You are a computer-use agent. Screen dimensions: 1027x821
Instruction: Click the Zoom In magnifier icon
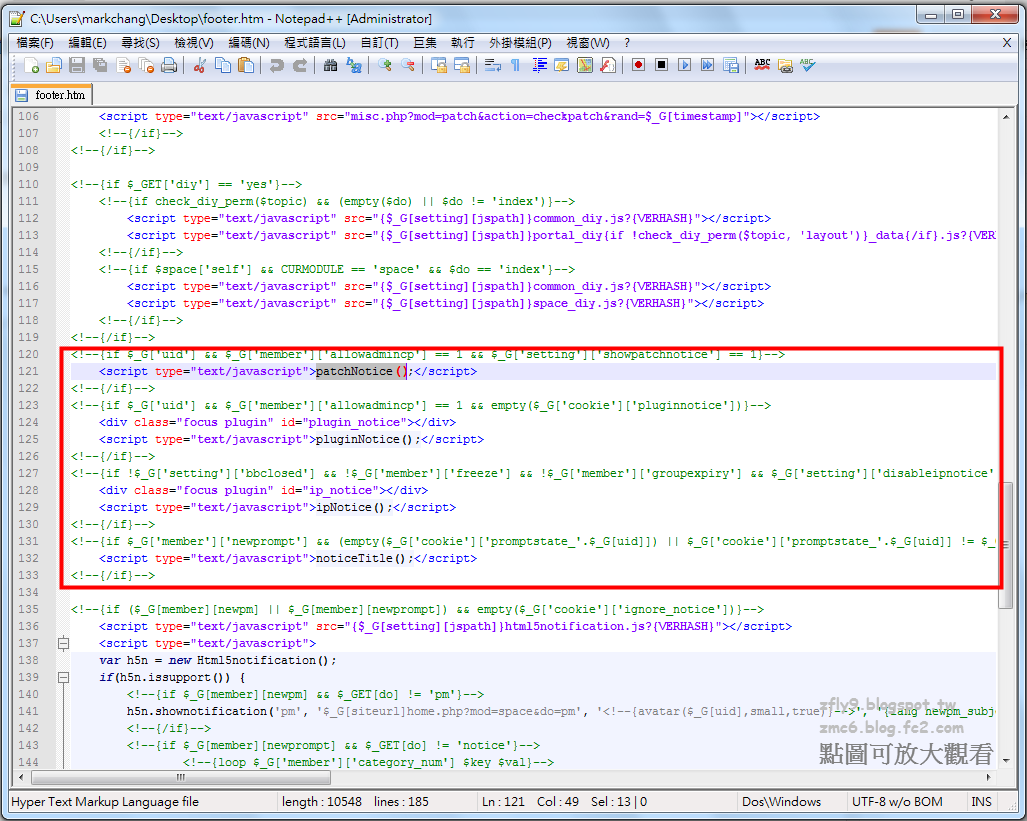click(384, 65)
